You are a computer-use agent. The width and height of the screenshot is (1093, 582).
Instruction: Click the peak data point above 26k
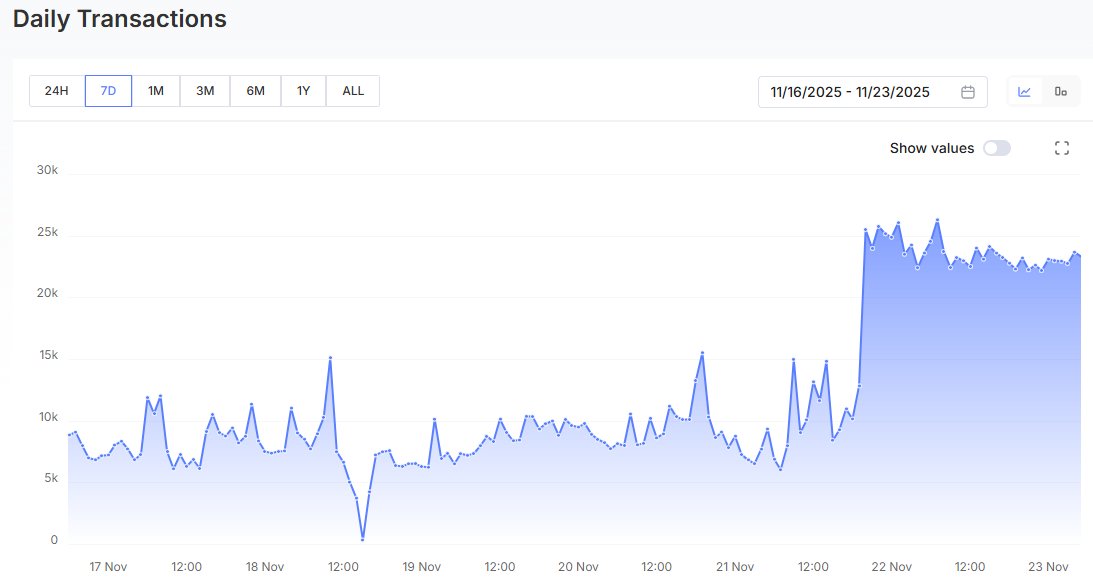(938, 218)
